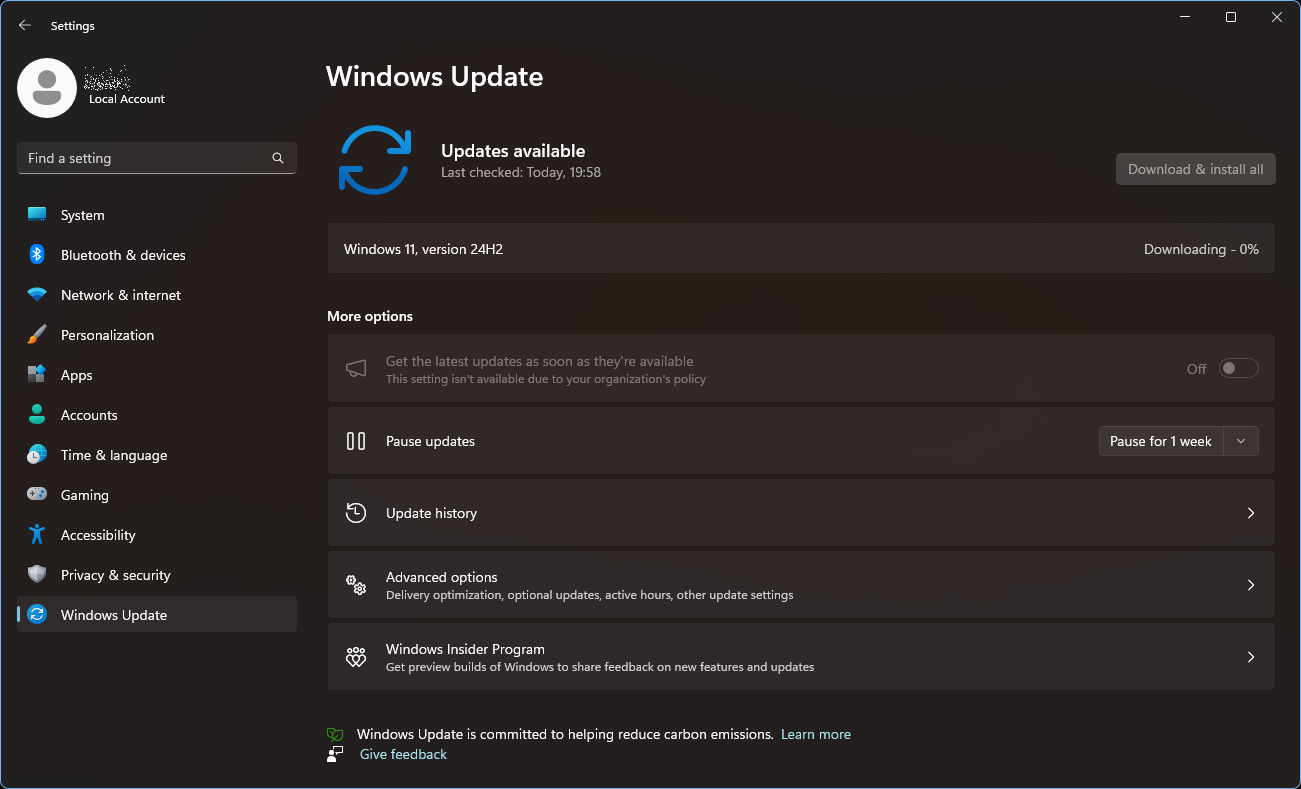Click the search magnifier icon
The image size is (1301, 789).
(x=278, y=158)
